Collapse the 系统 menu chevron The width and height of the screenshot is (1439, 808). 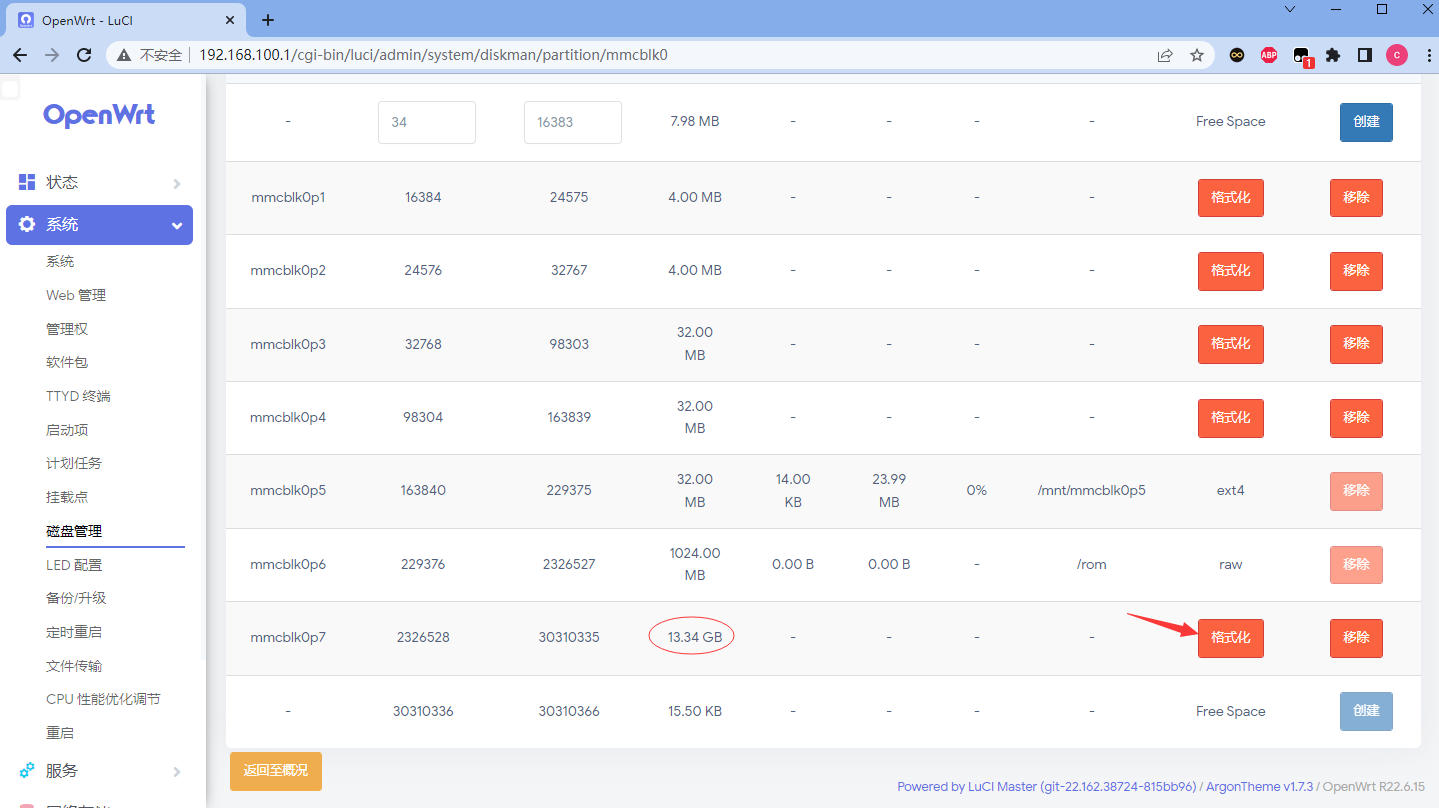pyautogui.click(x=177, y=226)
